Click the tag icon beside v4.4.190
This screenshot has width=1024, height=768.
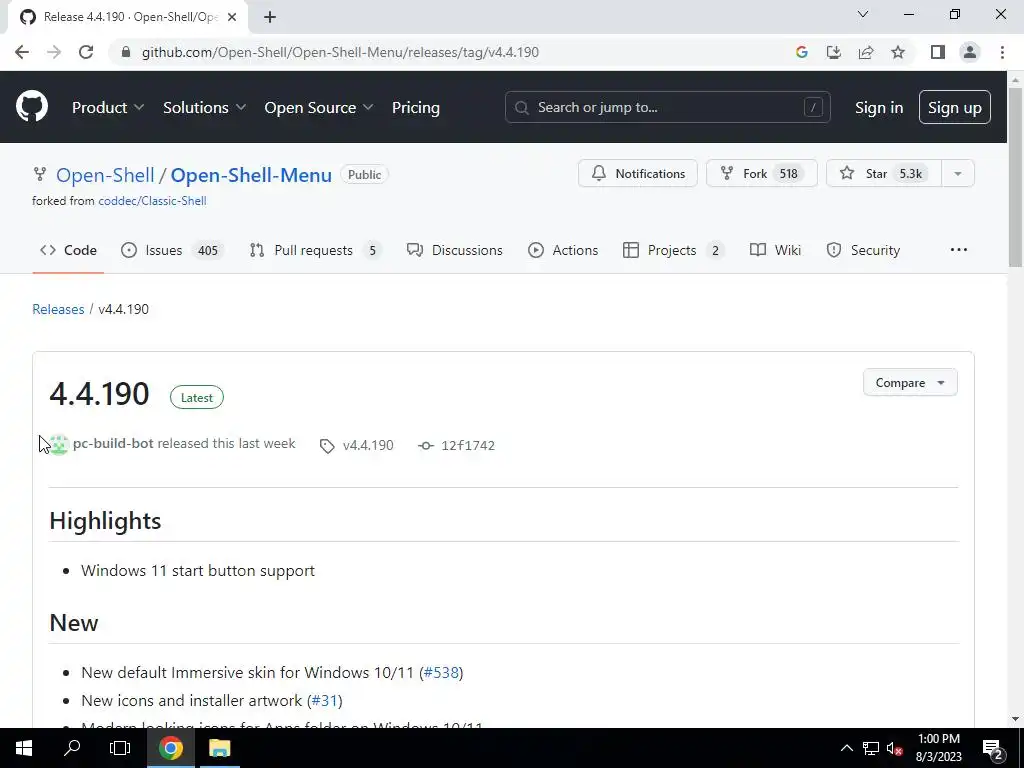tap(327, 446)
